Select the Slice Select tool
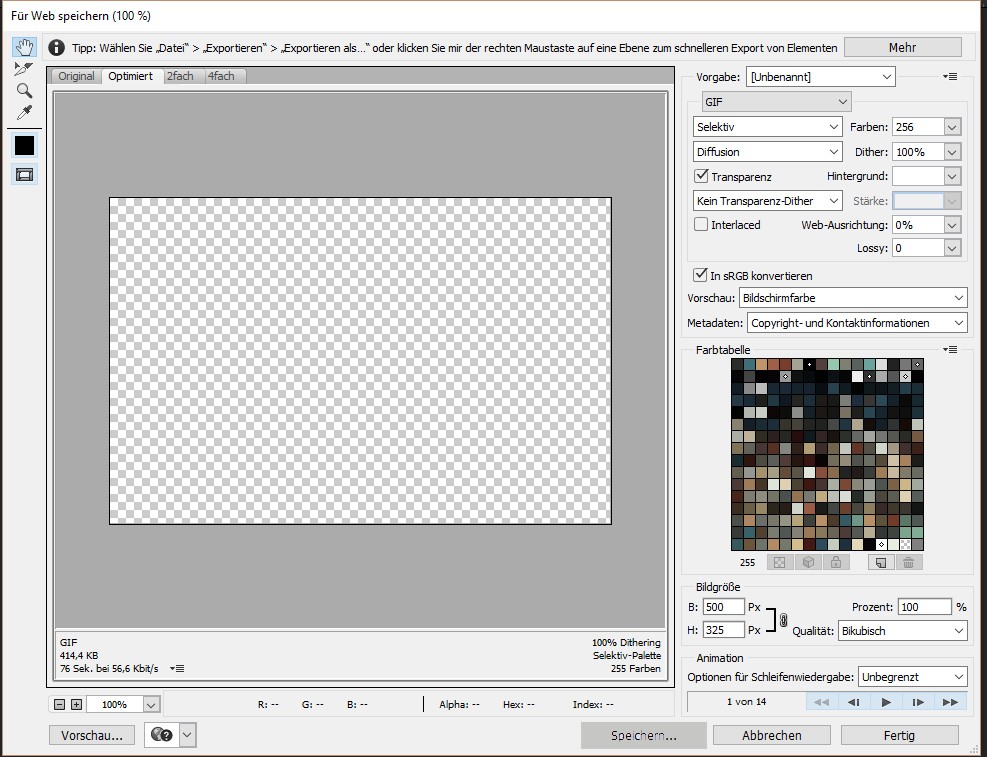This screenshot has width=987, height=757. click(x=24, y=68)
